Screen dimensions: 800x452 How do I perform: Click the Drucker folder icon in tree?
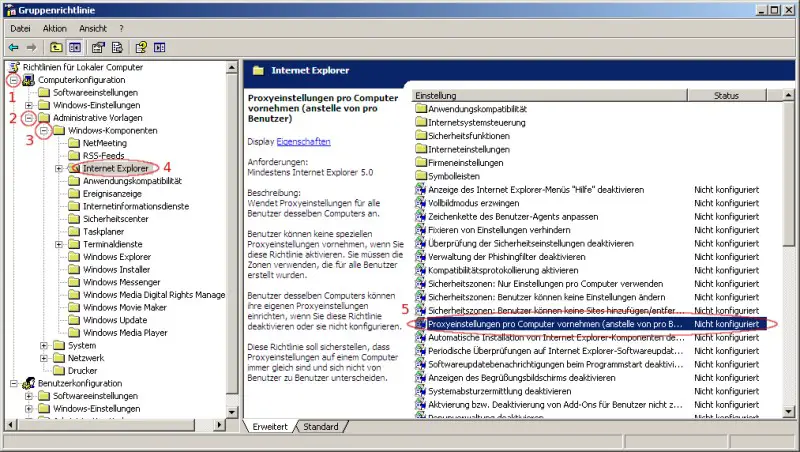tap(59, 370)
